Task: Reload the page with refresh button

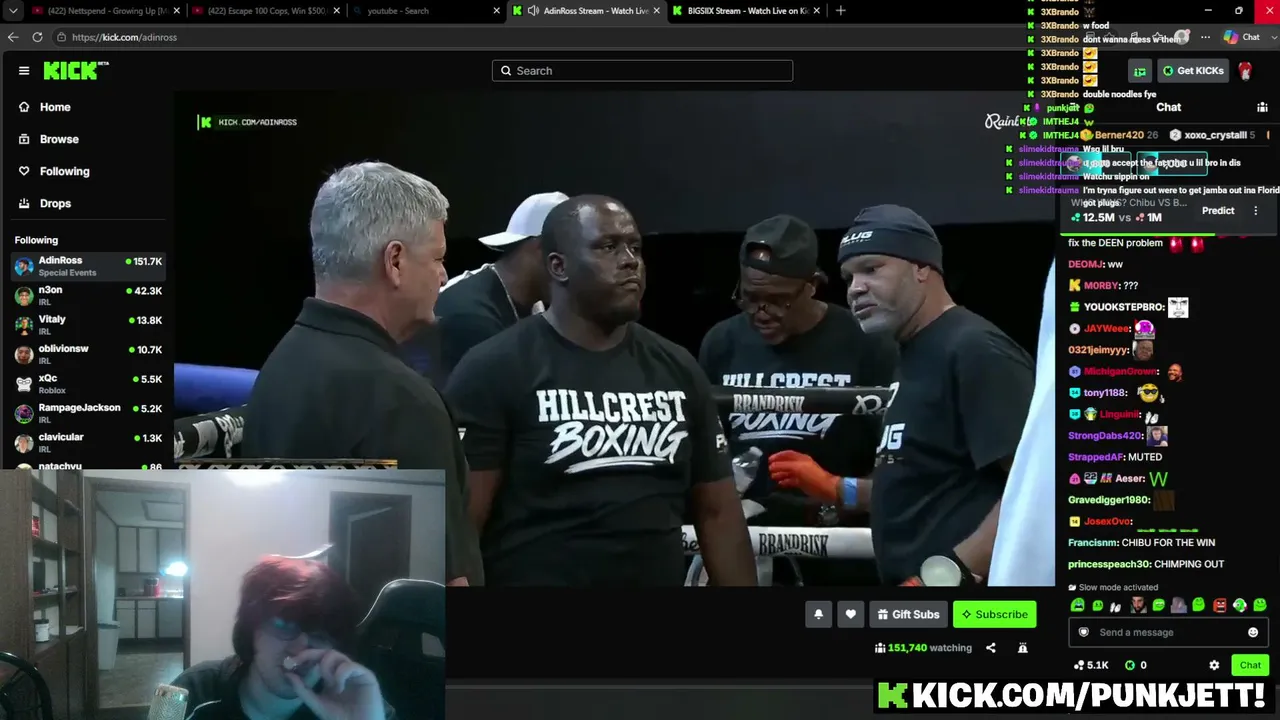Action: pos(37,37)
